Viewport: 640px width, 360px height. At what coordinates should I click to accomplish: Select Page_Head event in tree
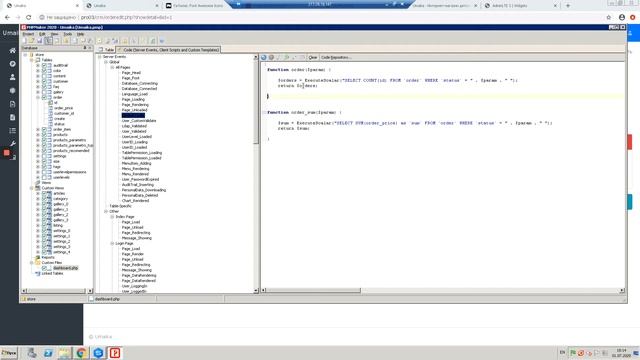pyautogui.click(x=131, y=73)
